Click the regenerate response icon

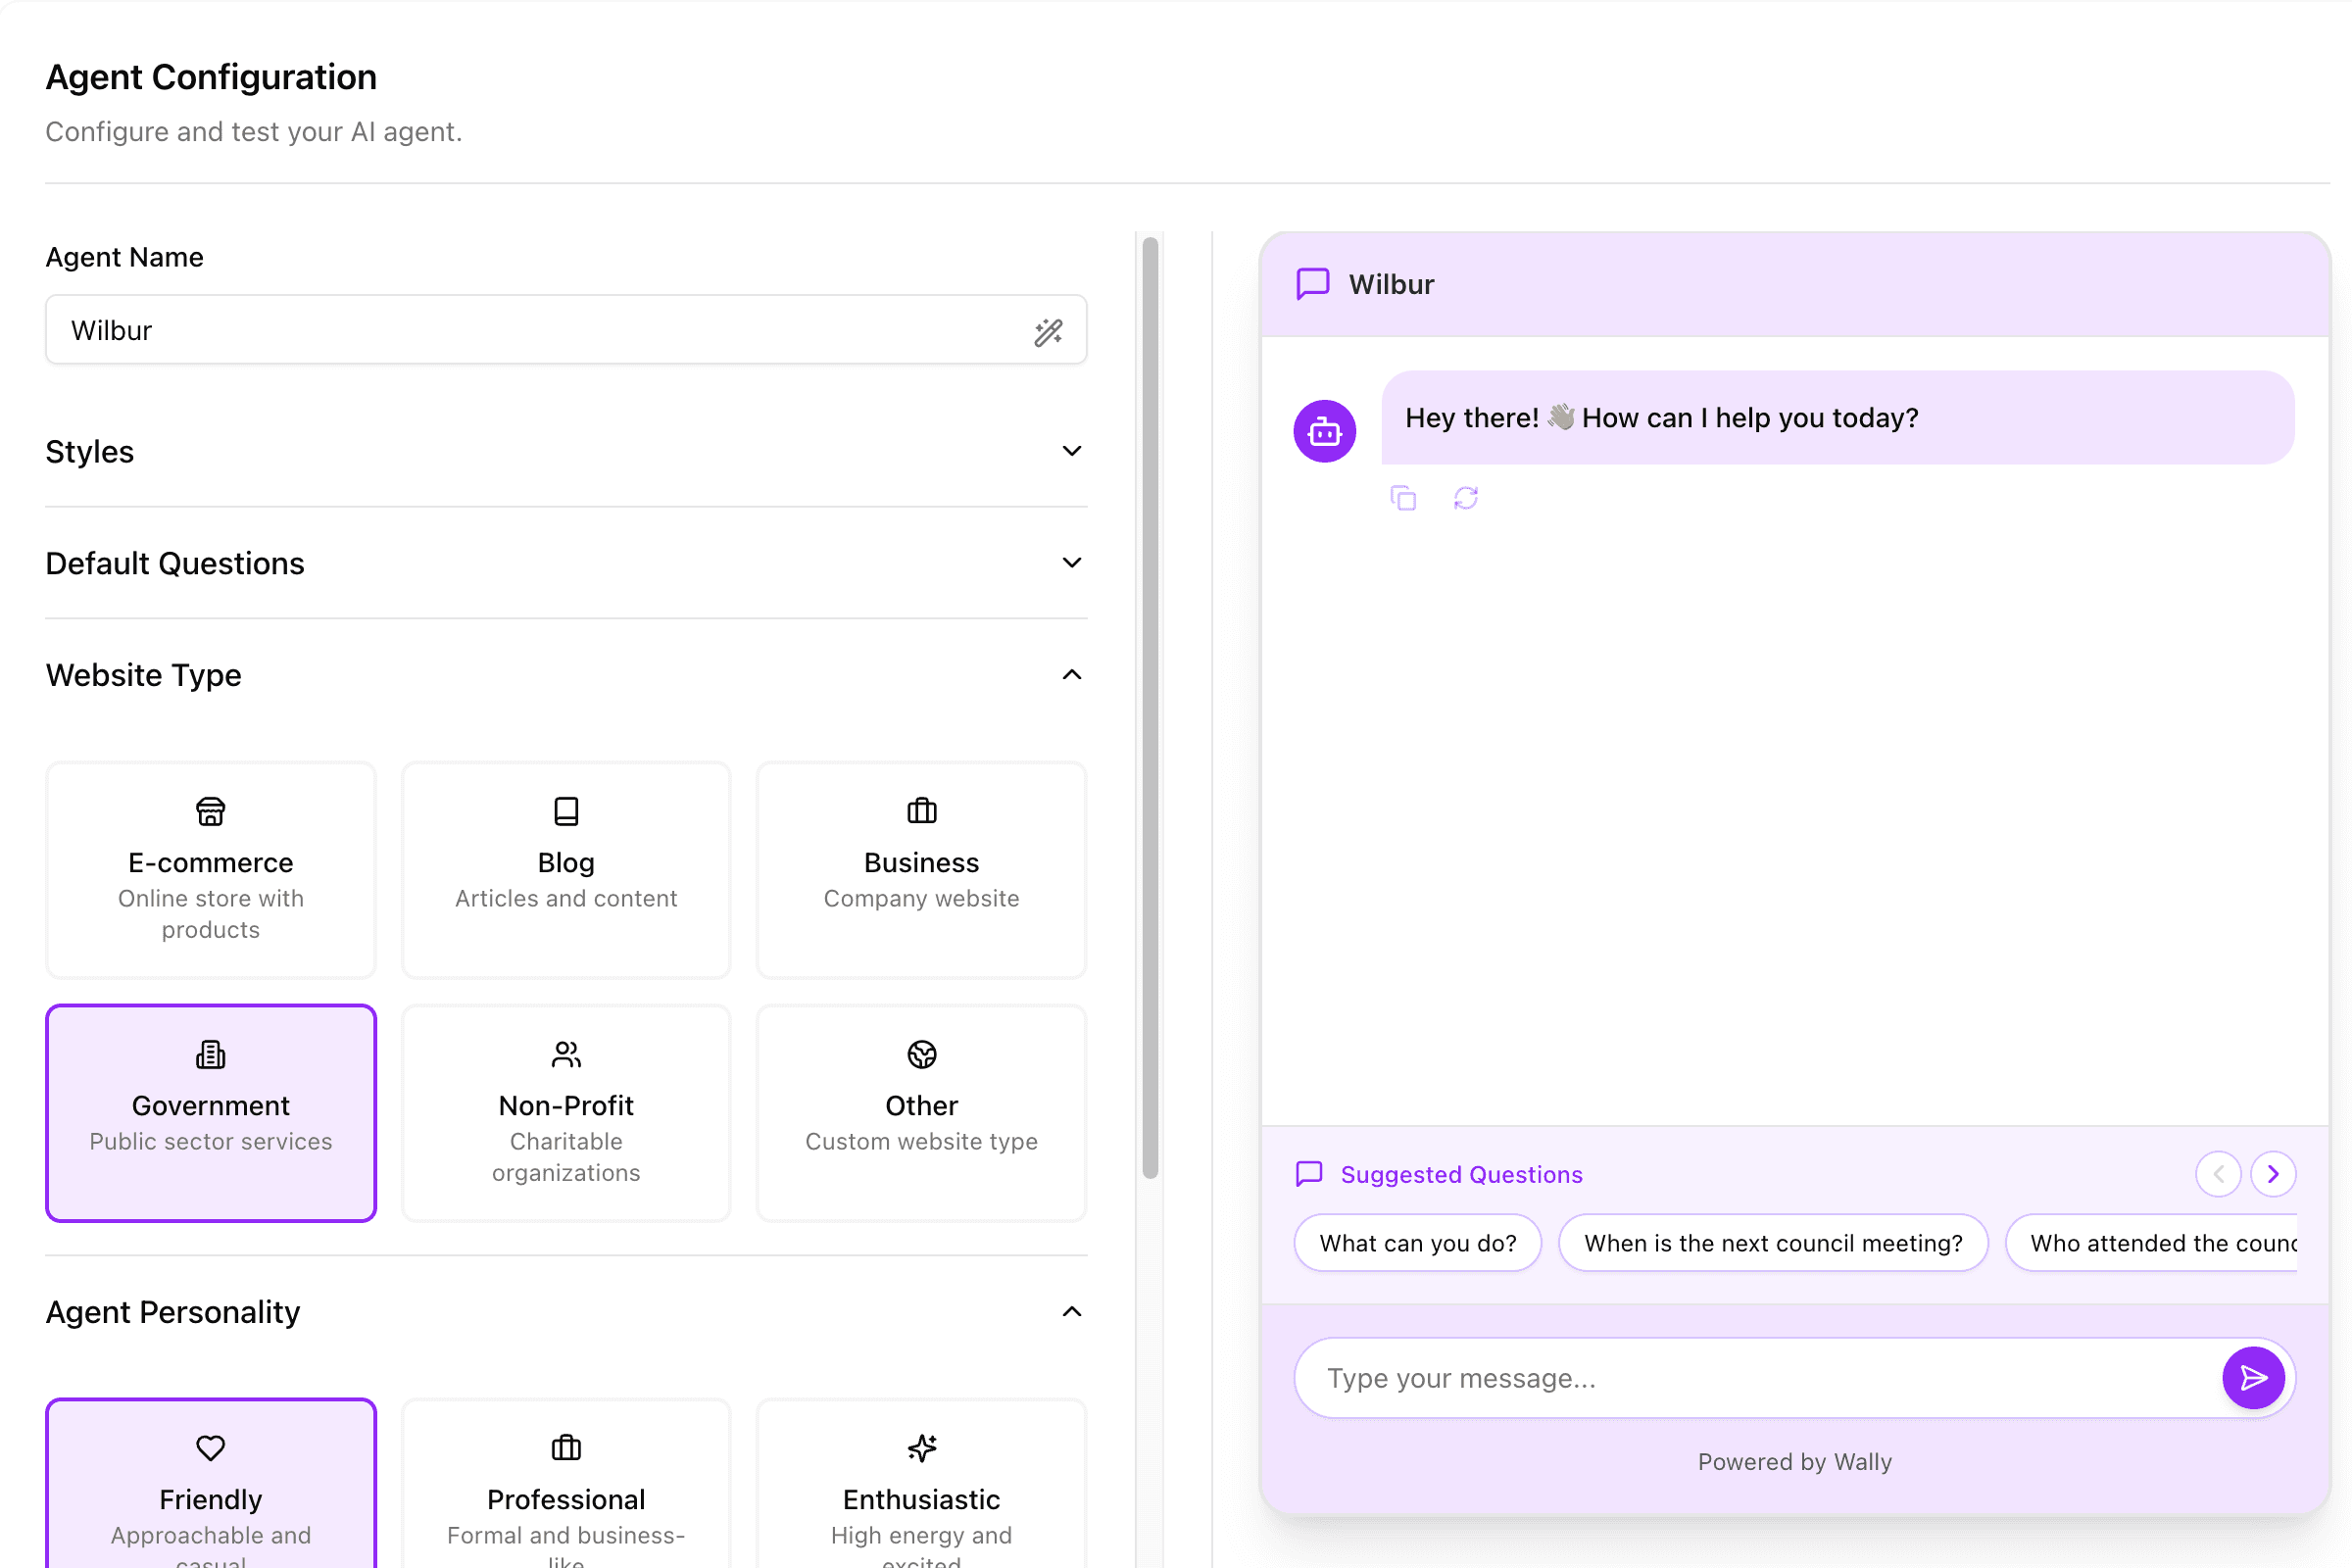coord(1465,498)
